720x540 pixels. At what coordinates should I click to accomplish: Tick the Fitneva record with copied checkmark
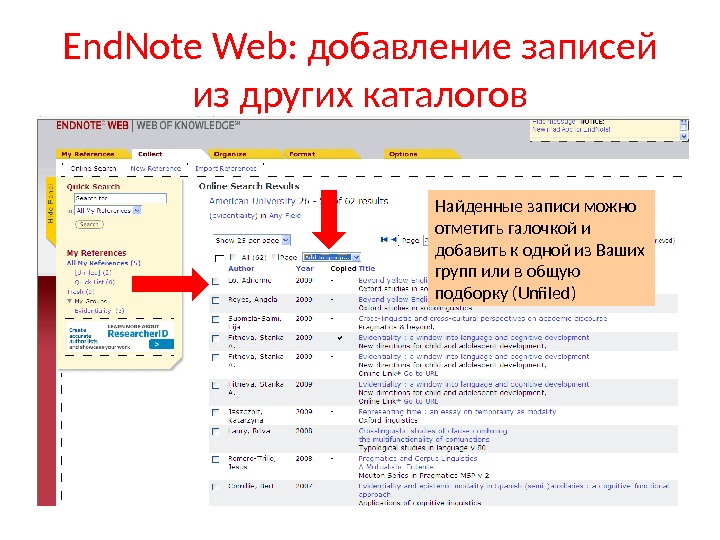(x=216, y=338)
